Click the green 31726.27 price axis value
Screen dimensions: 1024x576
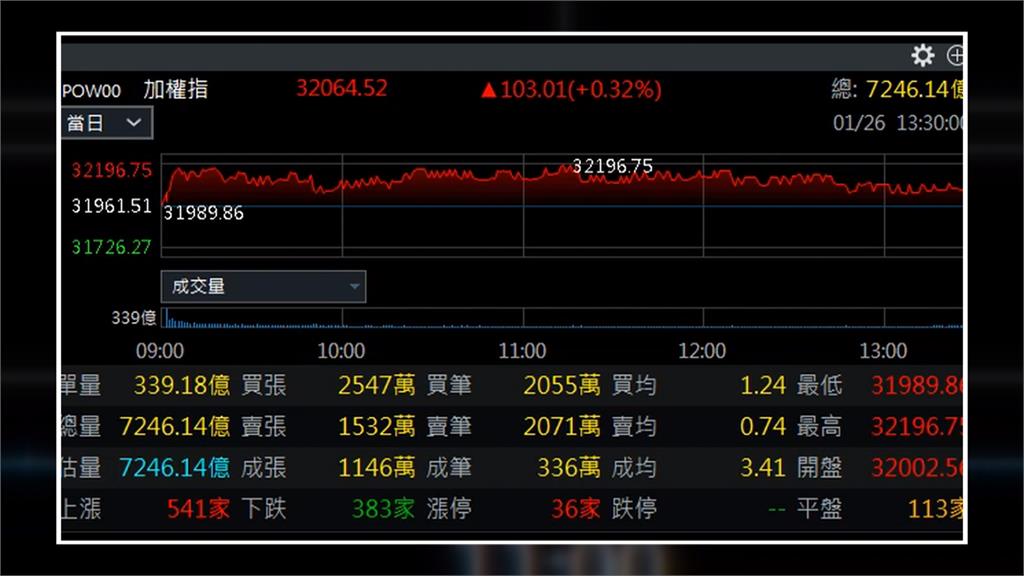(112, 247)
